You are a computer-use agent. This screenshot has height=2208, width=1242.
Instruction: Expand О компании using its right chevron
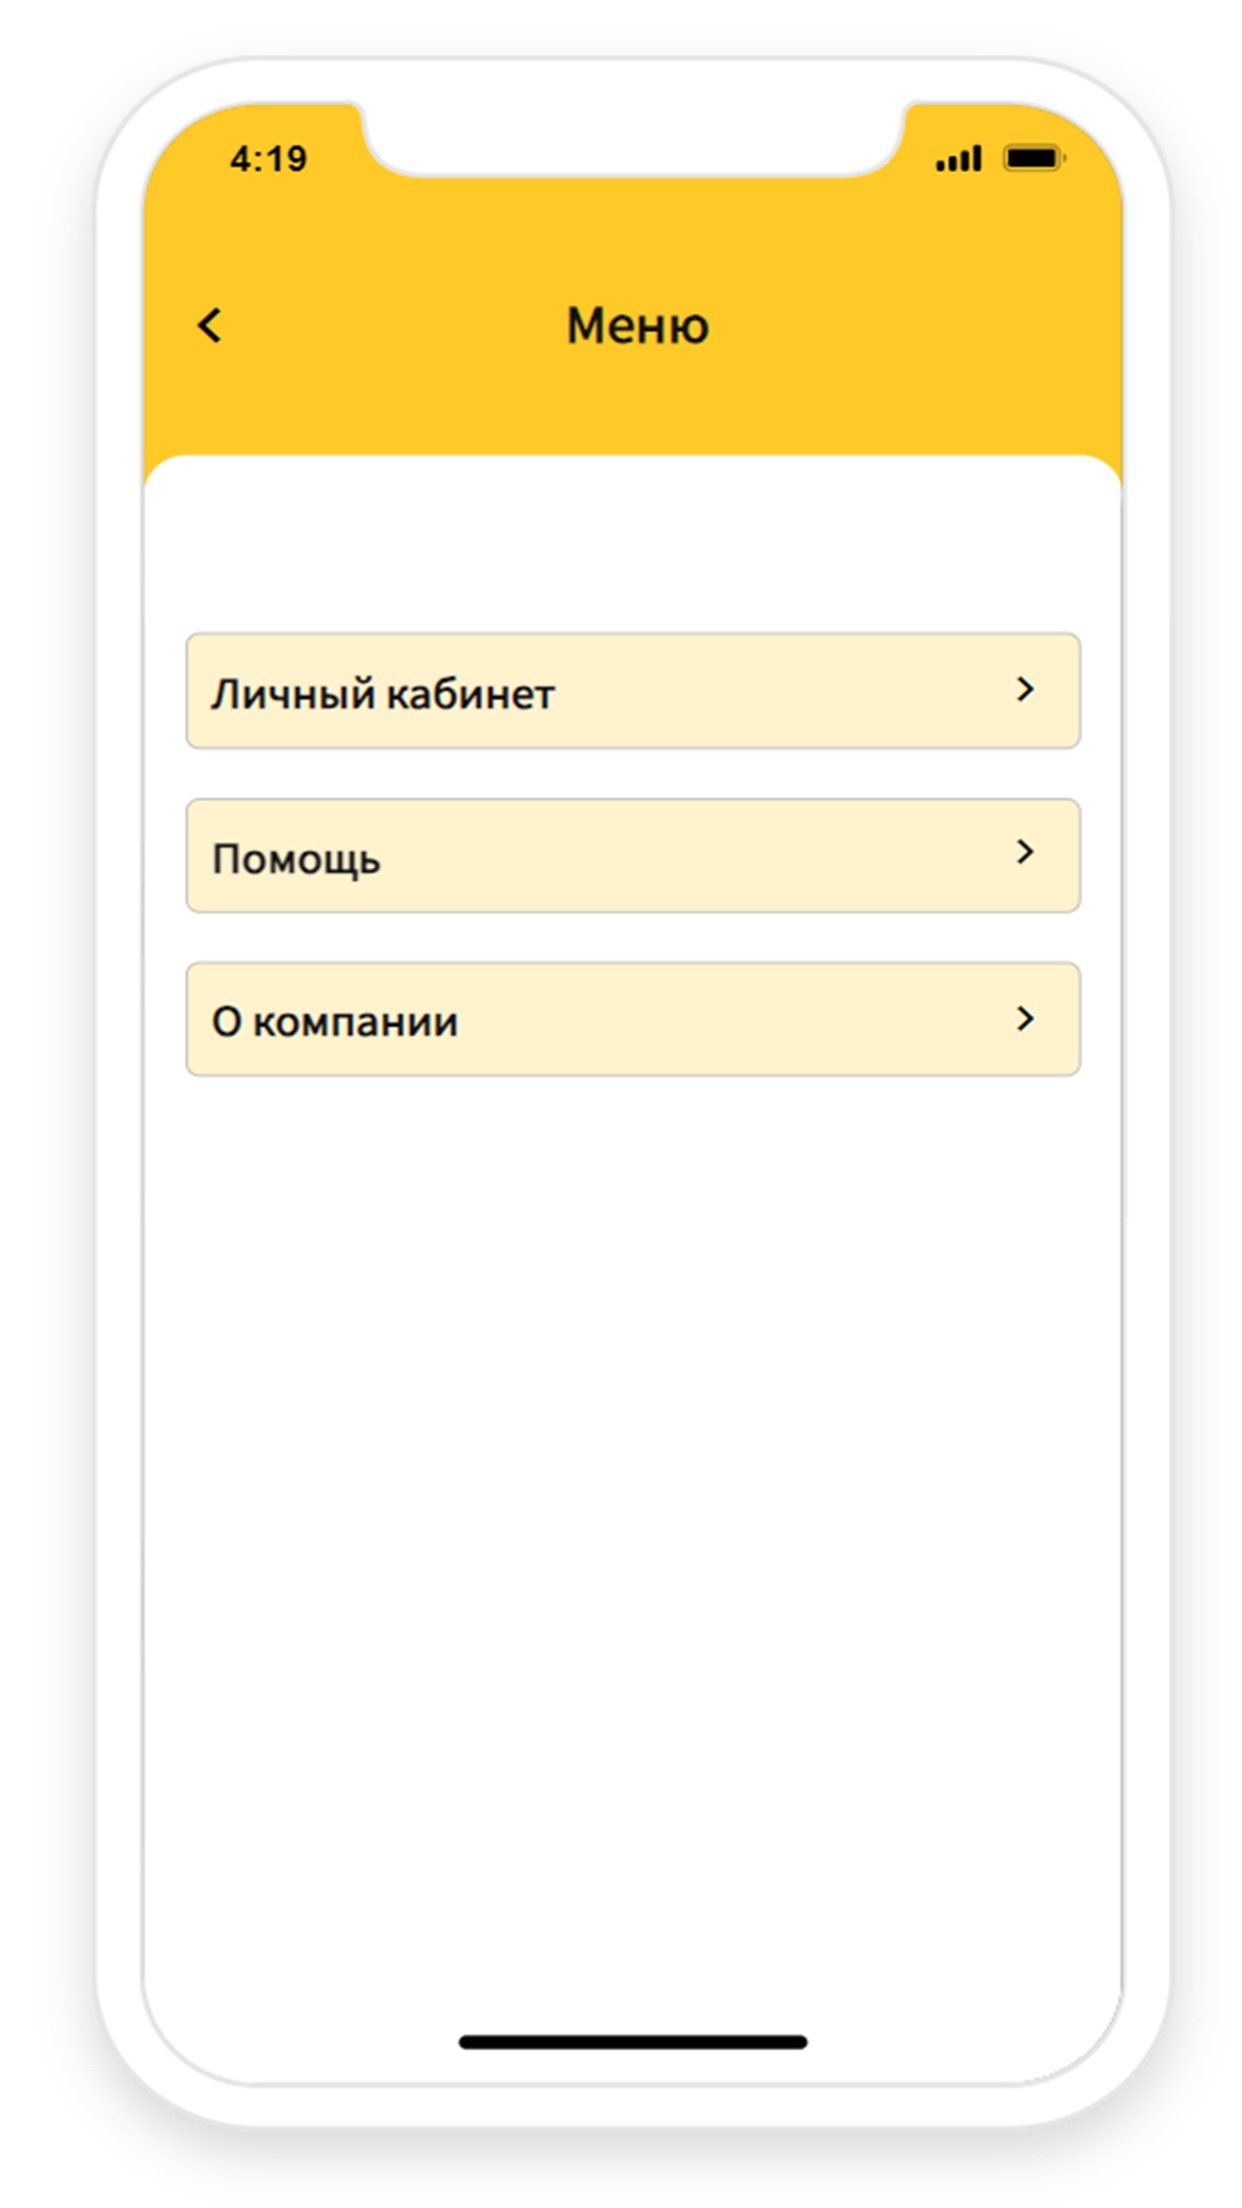coord(1025,1019)
